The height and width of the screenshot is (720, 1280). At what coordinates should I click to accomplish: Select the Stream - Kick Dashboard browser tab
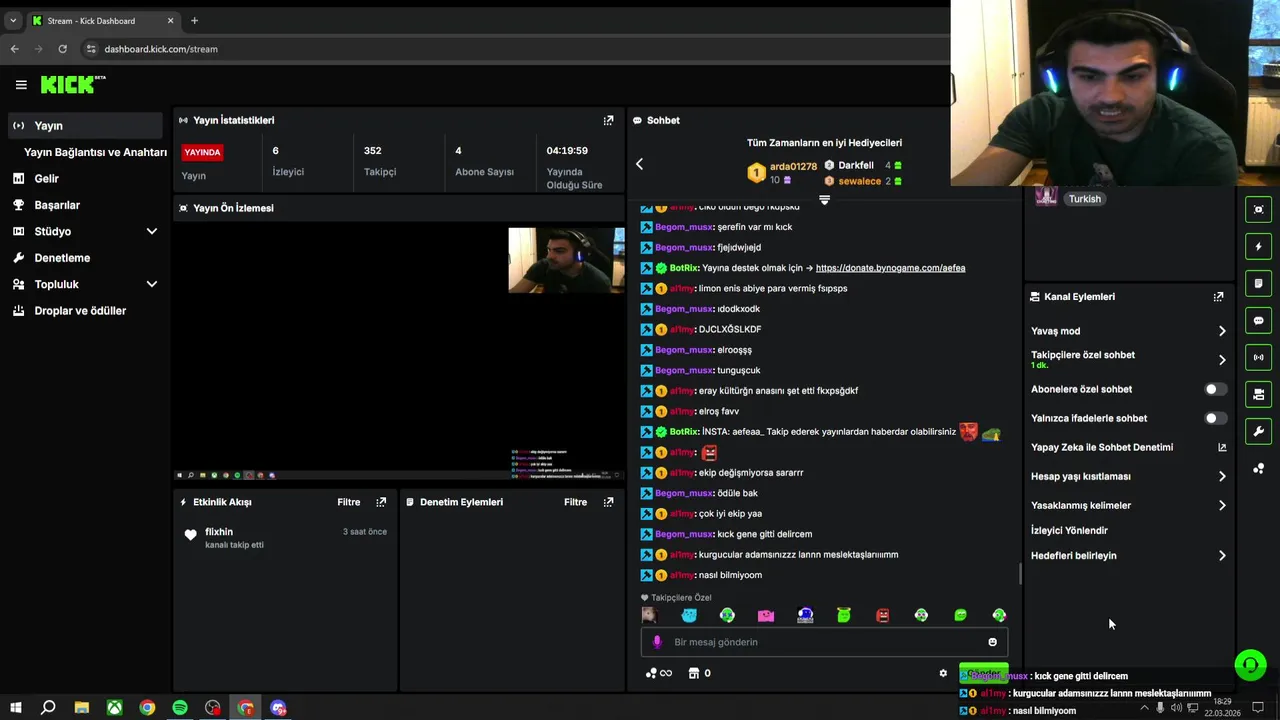click(102, 20)
